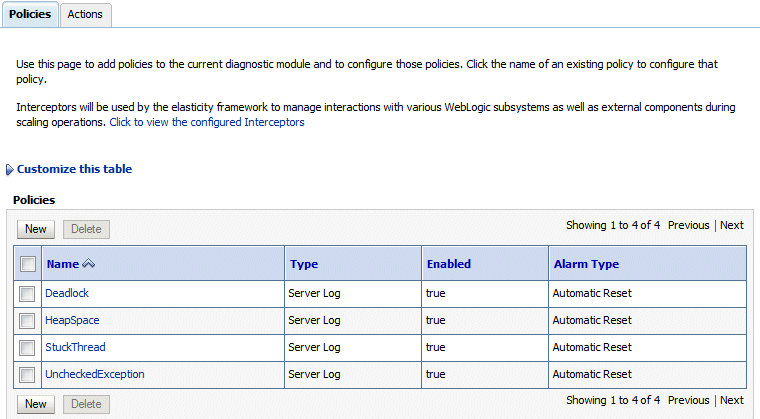Image resolution: width=760 pixels, height=419 pixels.
Task: Open the UncheckedException policy
Action: 95,375
